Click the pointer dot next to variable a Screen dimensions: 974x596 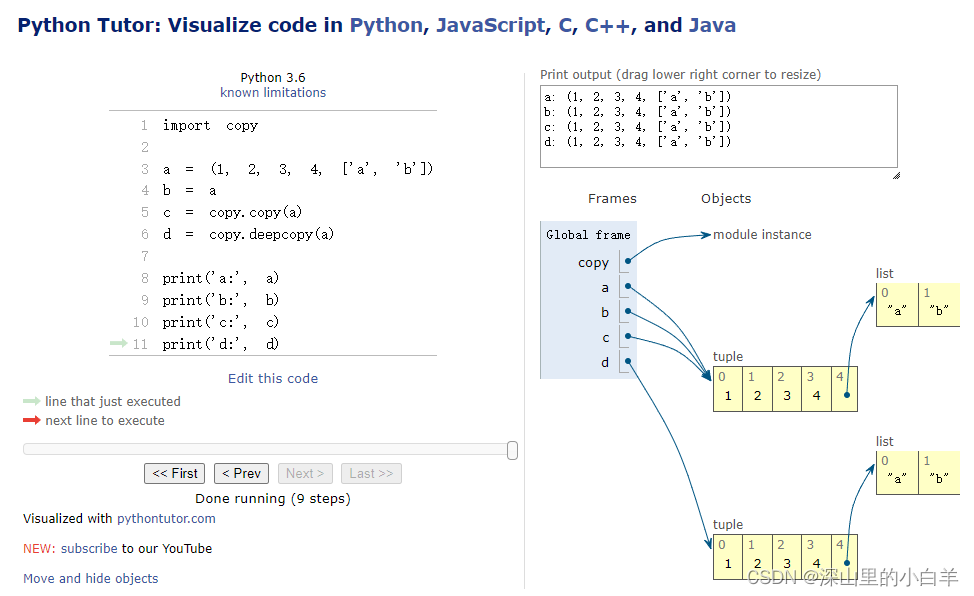pos(628,287)
